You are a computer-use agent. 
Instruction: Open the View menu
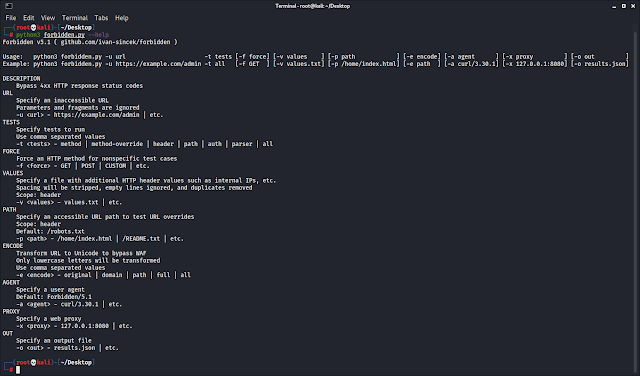48,18
